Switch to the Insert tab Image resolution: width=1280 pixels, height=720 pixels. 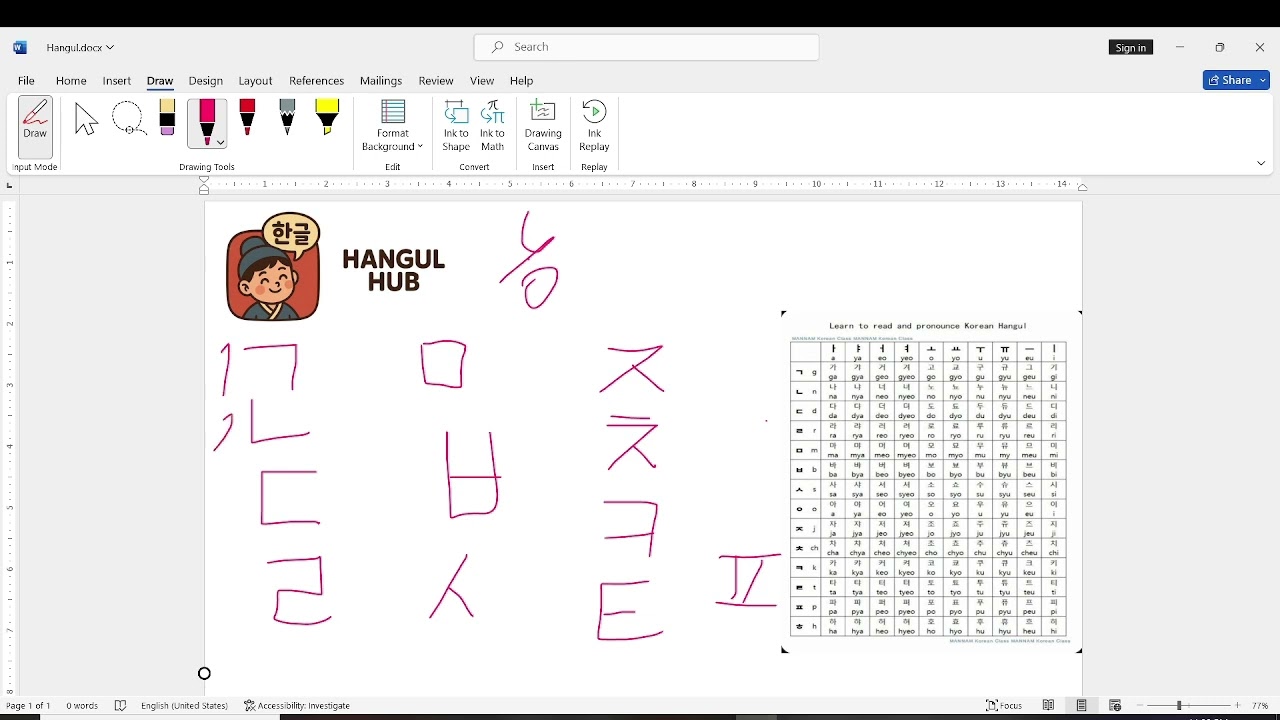coord(117,81)
